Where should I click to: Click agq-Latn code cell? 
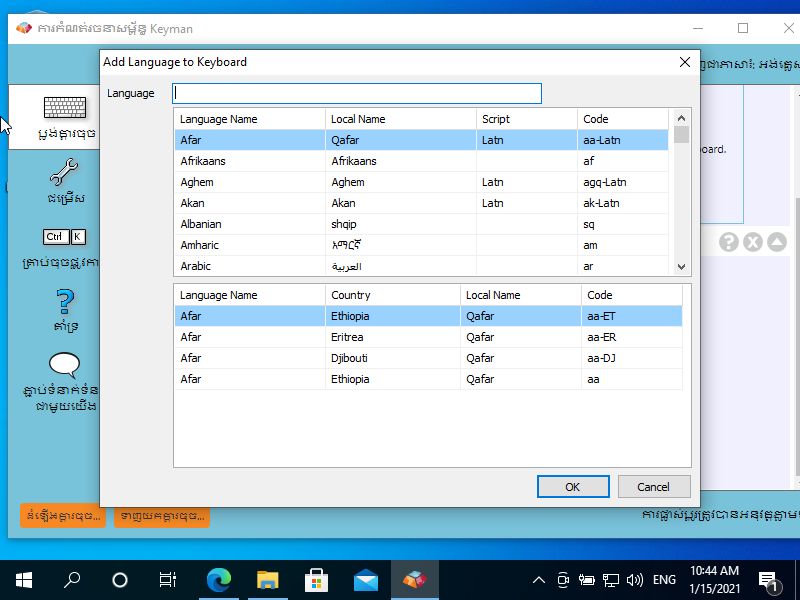(x=623, y=182)
